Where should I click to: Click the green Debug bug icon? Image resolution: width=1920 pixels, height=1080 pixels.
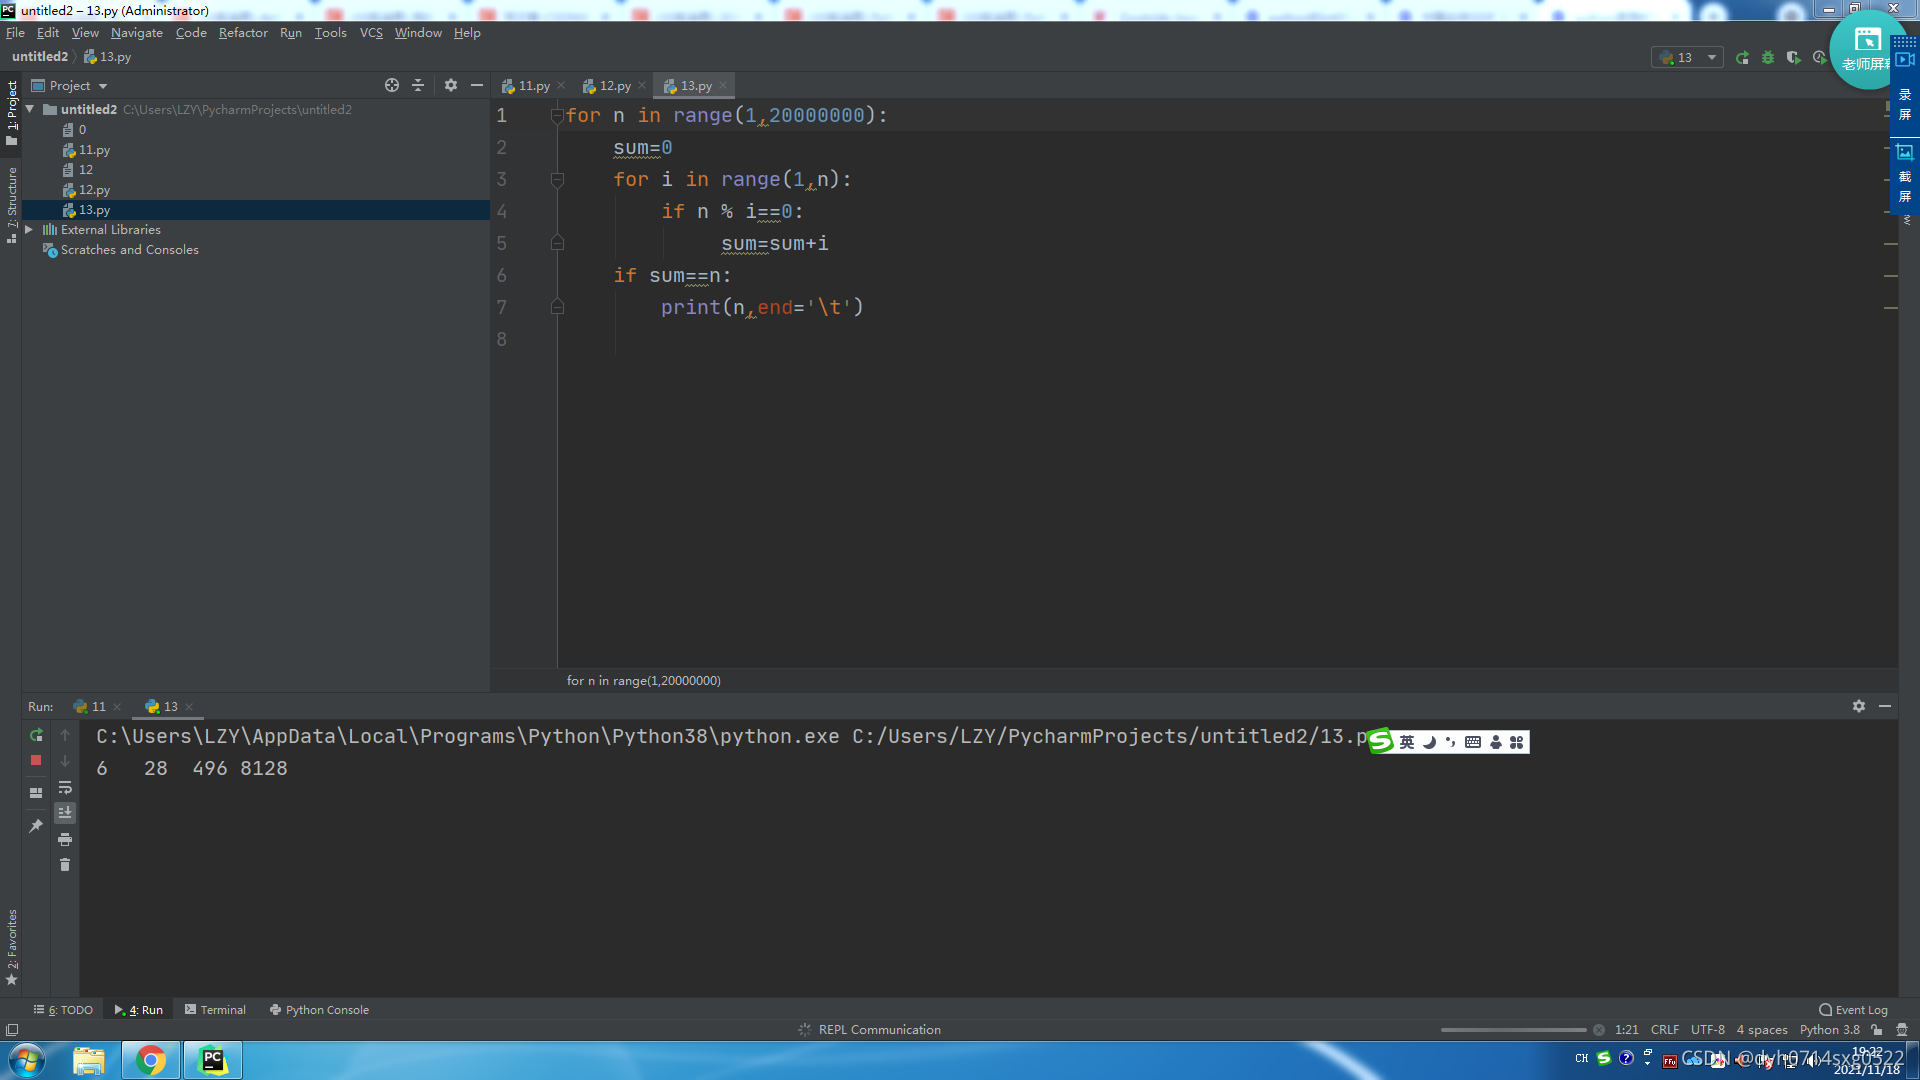[x=1768, y=58]
